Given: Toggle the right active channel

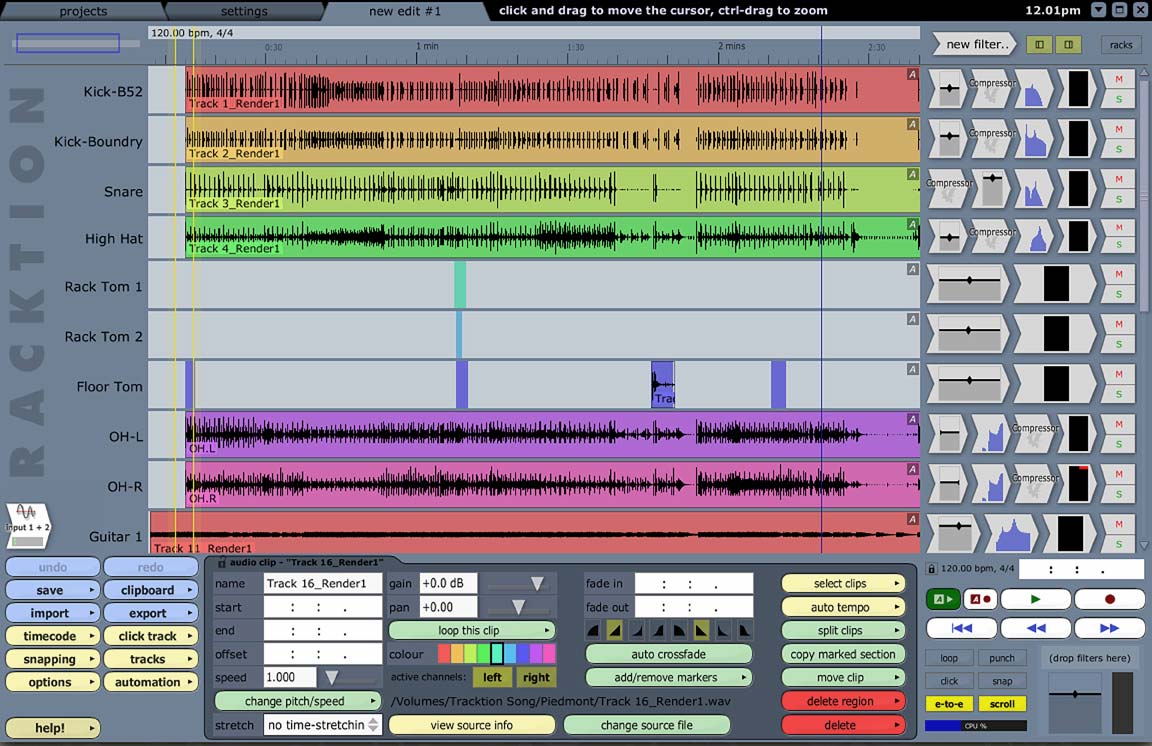Looking at the screenshot, I should click(536, 677).
